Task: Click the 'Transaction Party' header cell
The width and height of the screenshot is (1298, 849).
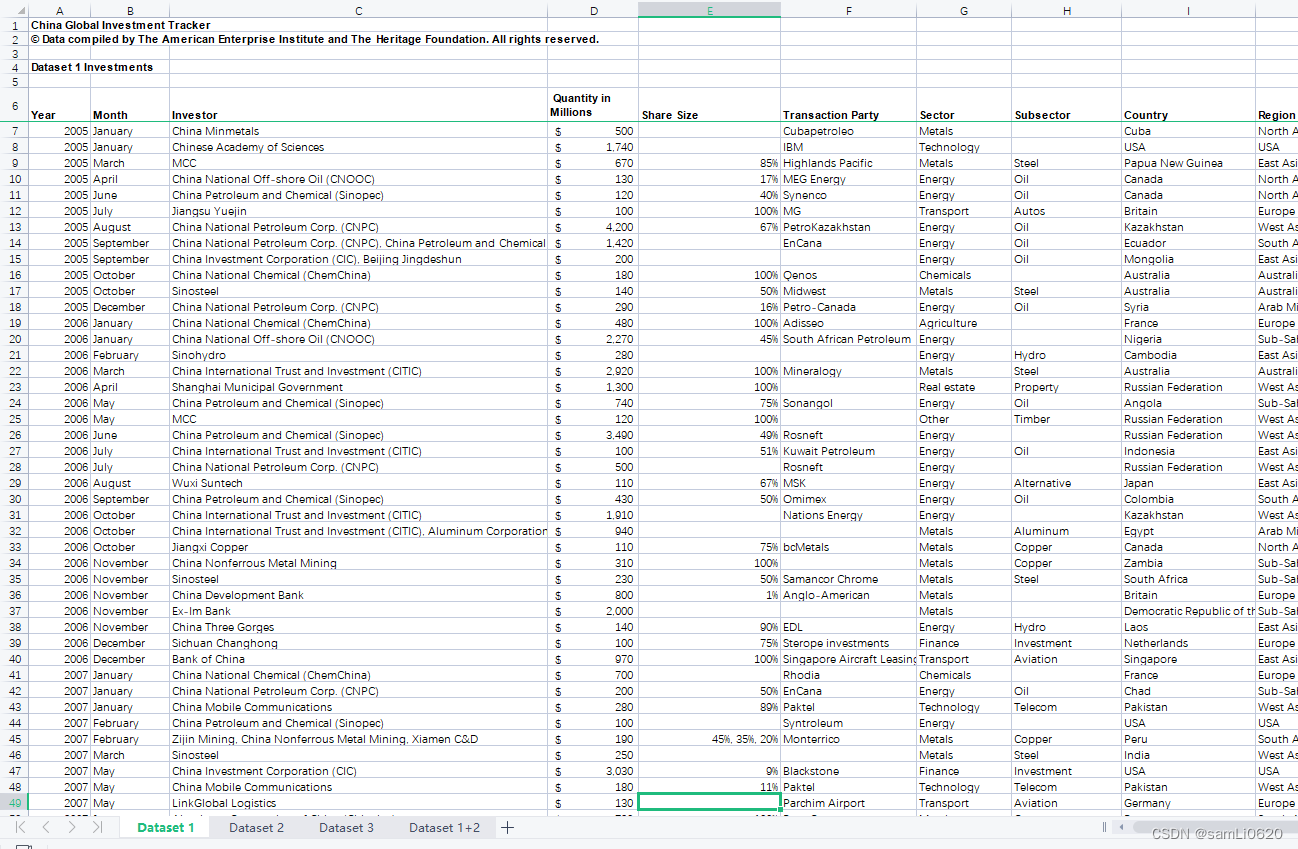Action: click(x=848, y=105)
